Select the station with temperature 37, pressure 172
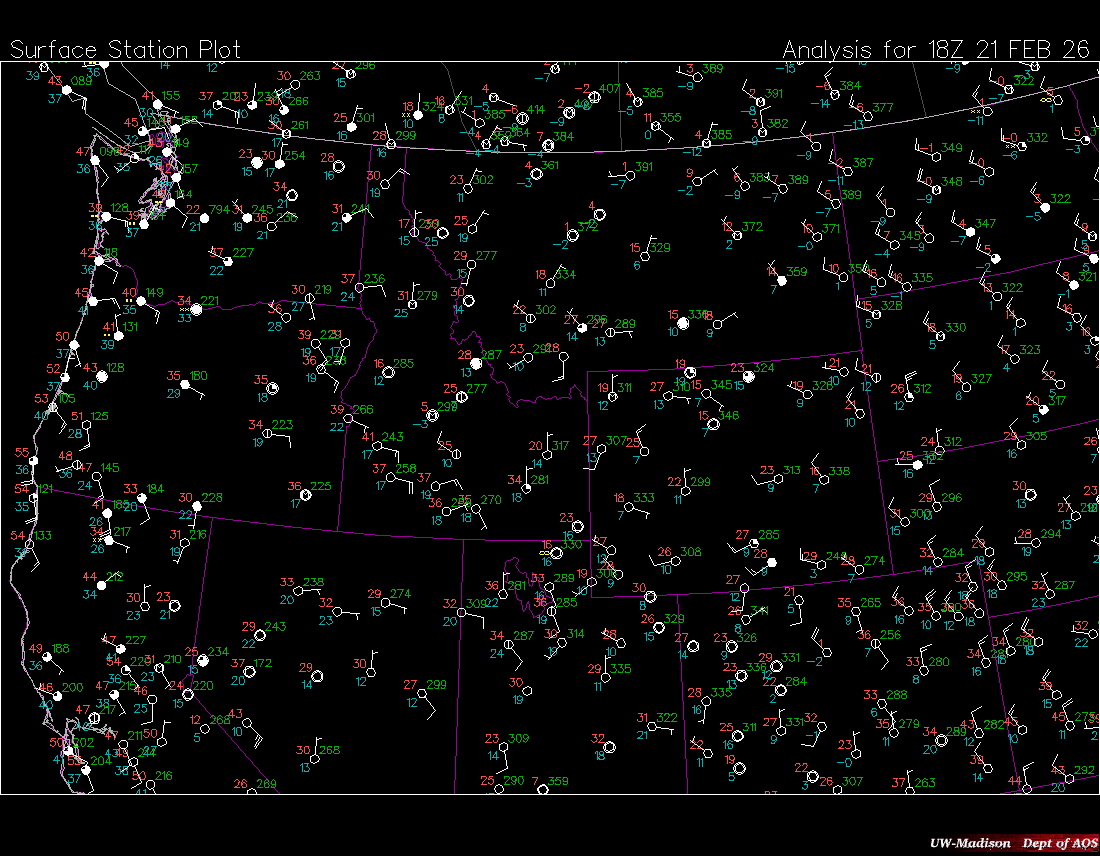The width and height of the screenshot is (1100, 856). coord(251,672)
